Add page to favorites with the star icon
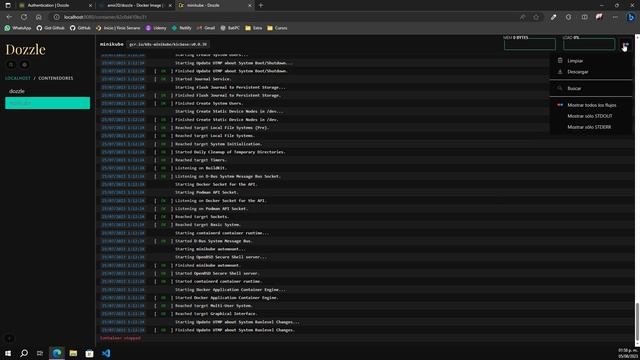This screenshot has width=640, height=360. (536, 17)
